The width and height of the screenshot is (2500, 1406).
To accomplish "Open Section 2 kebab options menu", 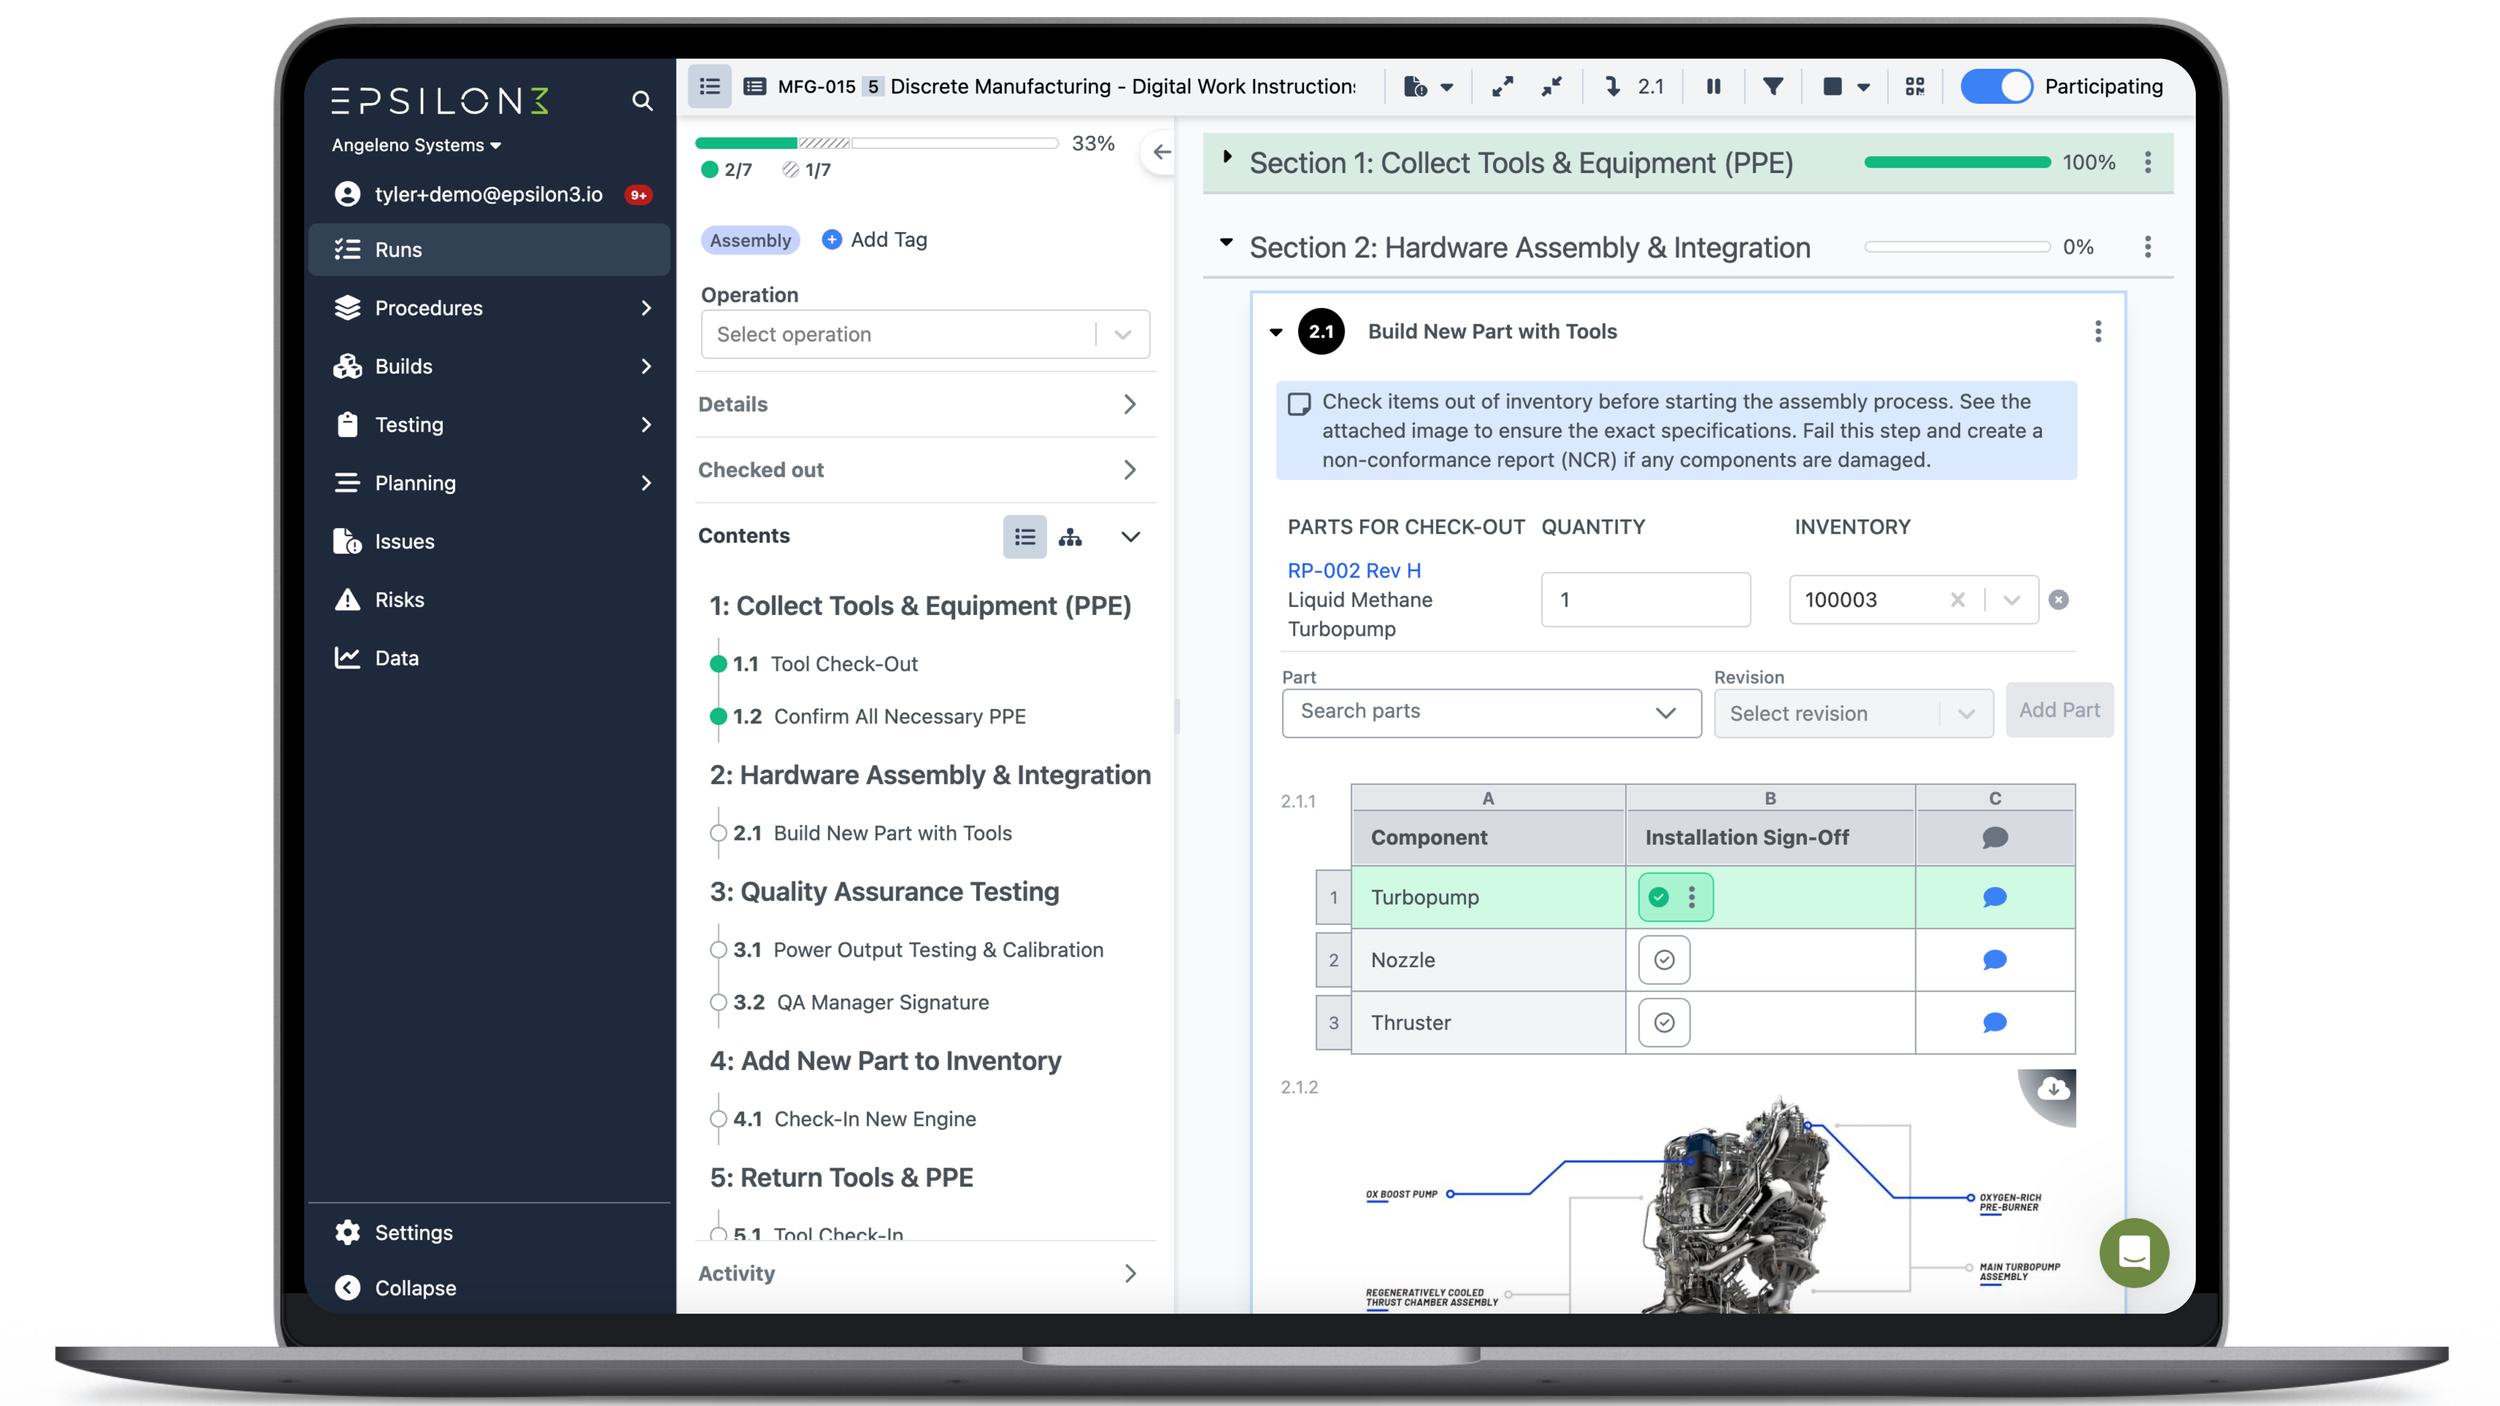I will coord(2147,247).
